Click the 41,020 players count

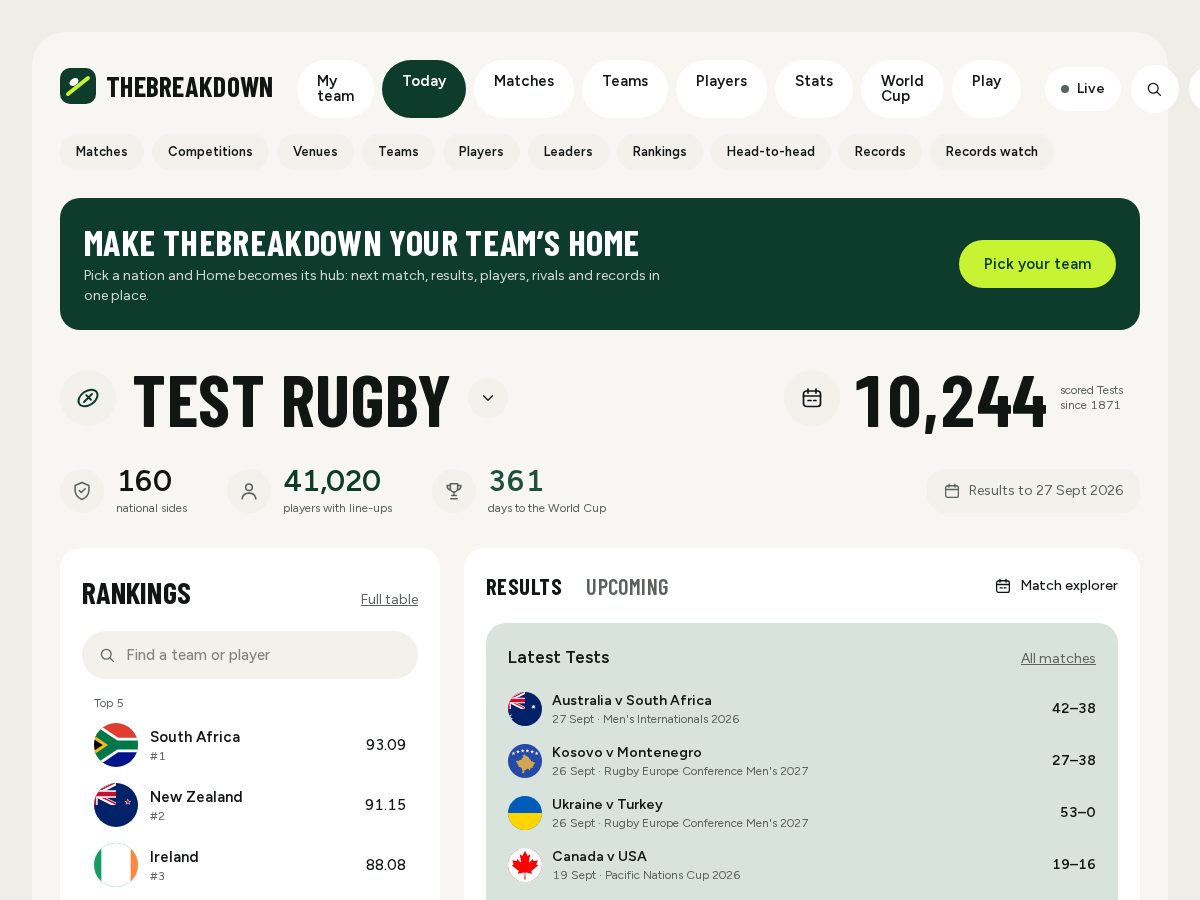(x=332, y=482)
